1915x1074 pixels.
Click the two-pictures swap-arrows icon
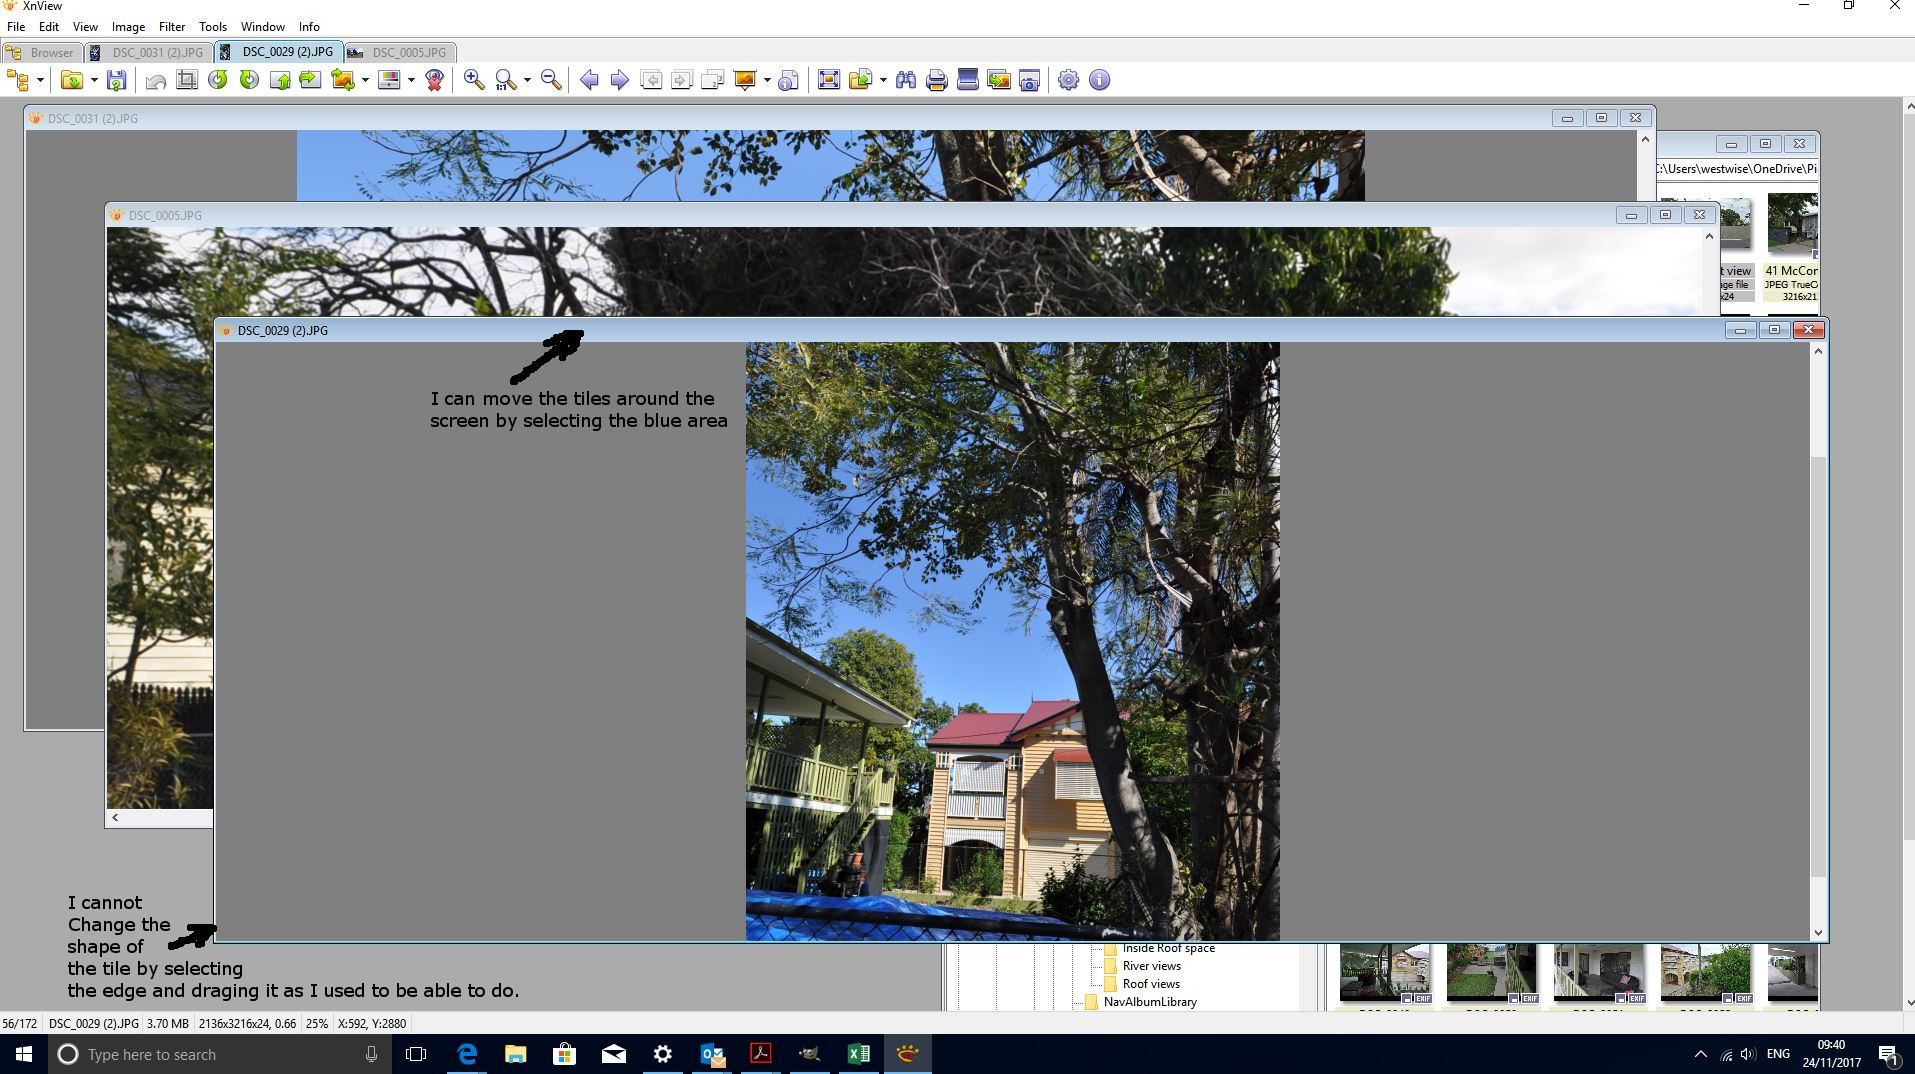343,80
